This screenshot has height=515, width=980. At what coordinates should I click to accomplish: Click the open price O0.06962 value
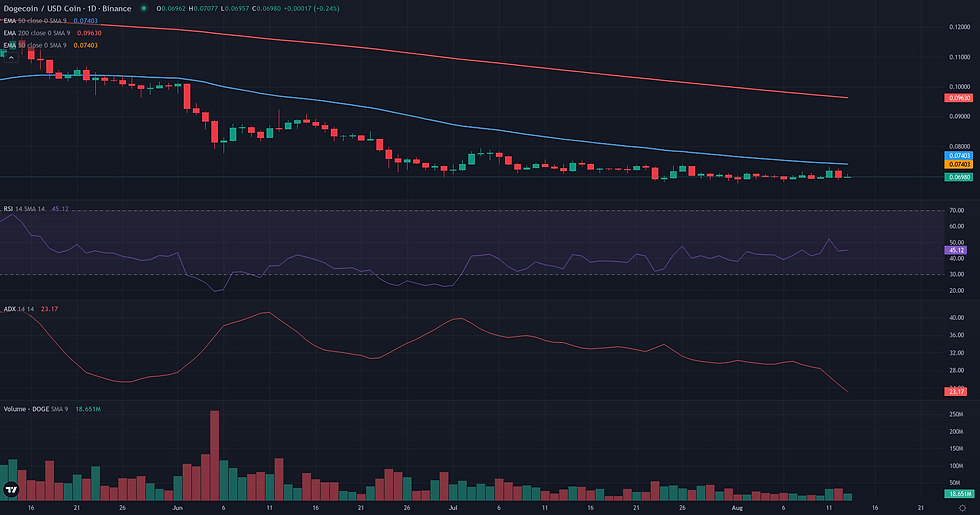(x=171, y=9)
